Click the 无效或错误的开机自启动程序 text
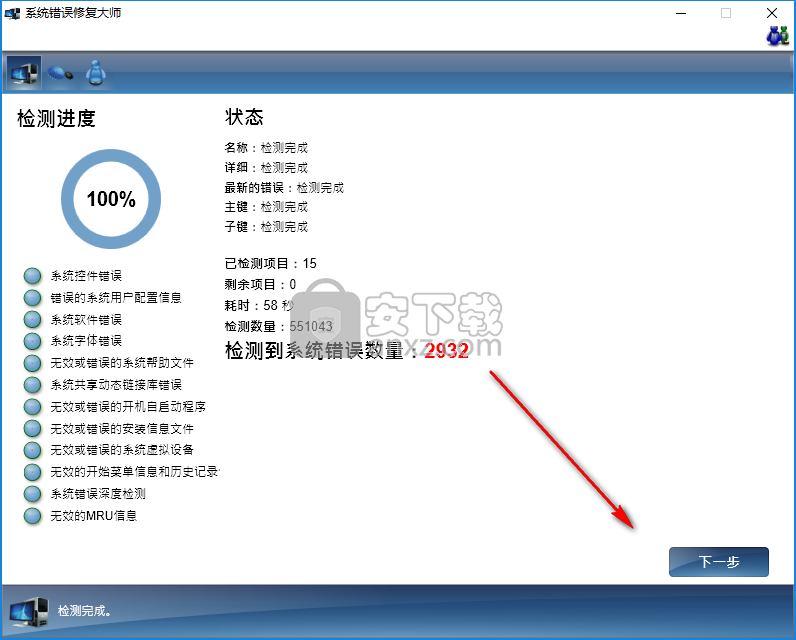The width and height of the screenshot is (796, 640). pyautogui.click(x=128, y=407)
